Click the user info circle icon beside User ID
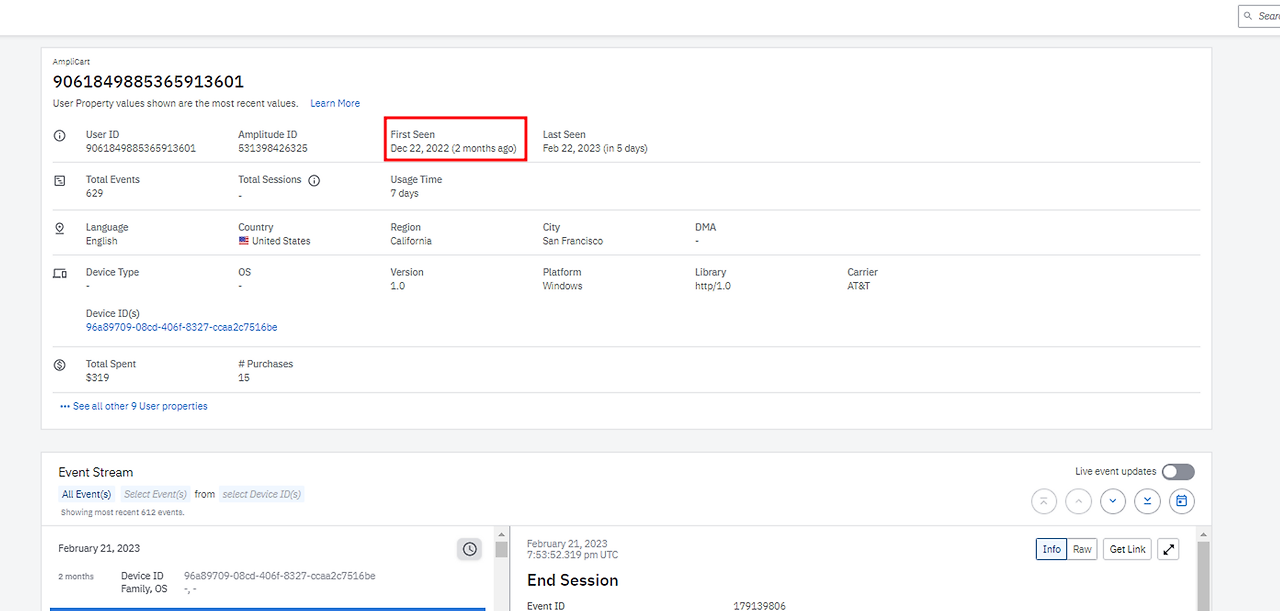The width and height of the screenshot is (1280, 611). (x=60, y=135)
